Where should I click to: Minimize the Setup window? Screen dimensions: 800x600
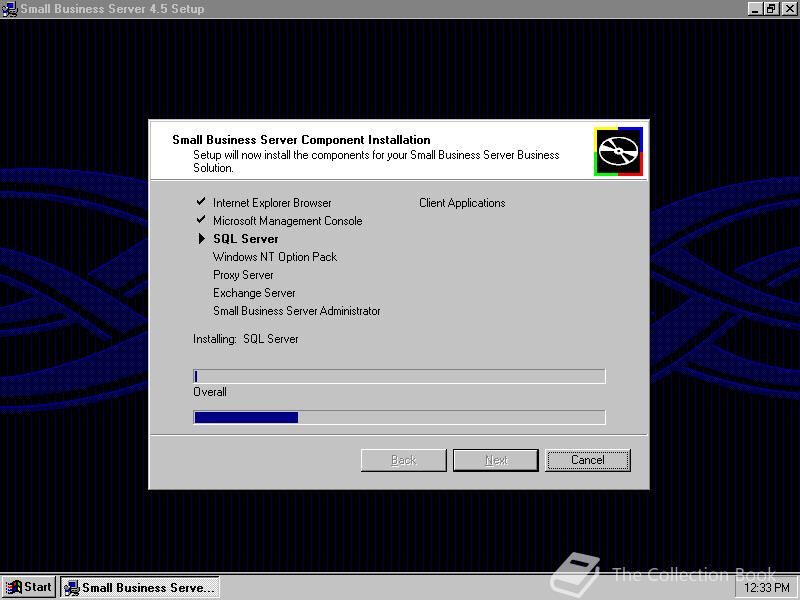pos(756,9)
